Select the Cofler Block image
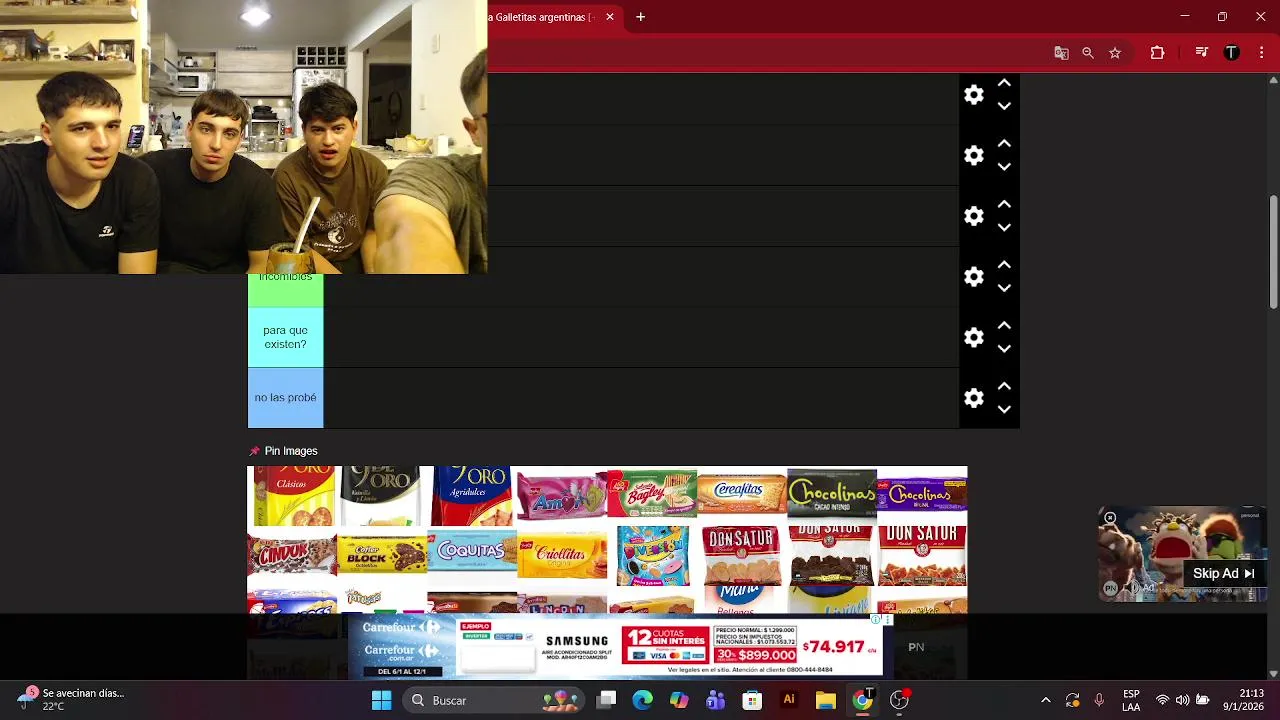1280x720 pixels. coord(382,556)
